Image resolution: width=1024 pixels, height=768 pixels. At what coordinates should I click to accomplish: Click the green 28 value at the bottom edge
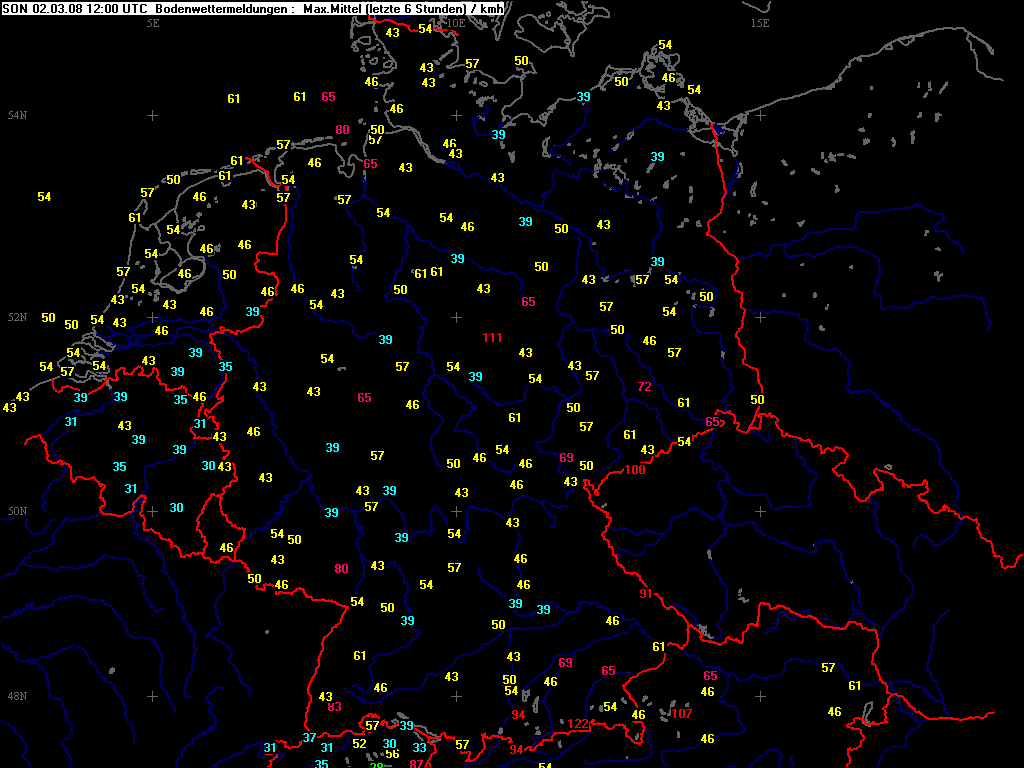coord(376,765)
